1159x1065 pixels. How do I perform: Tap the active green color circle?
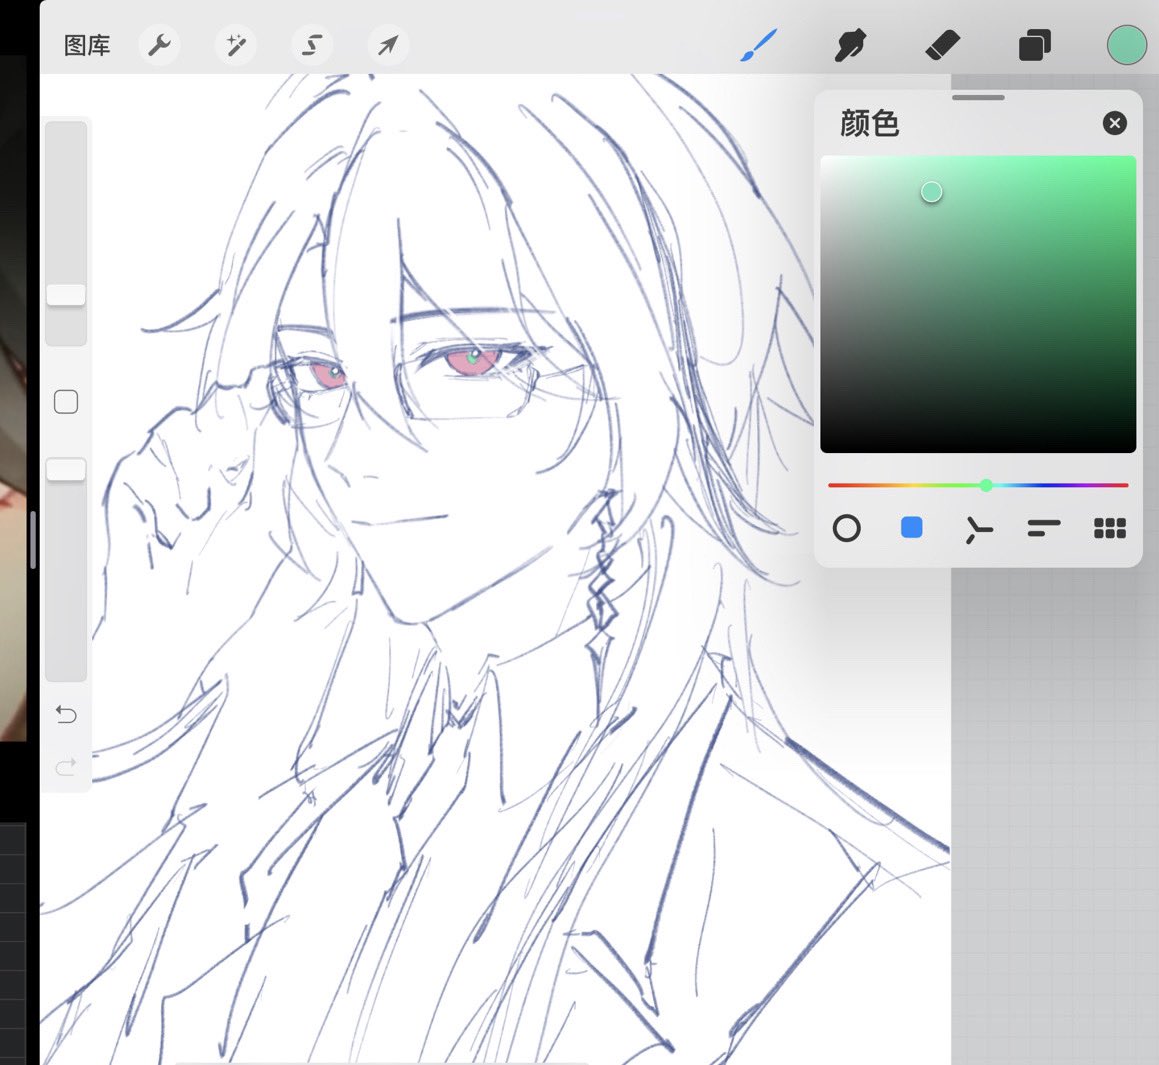[1126, 45]
